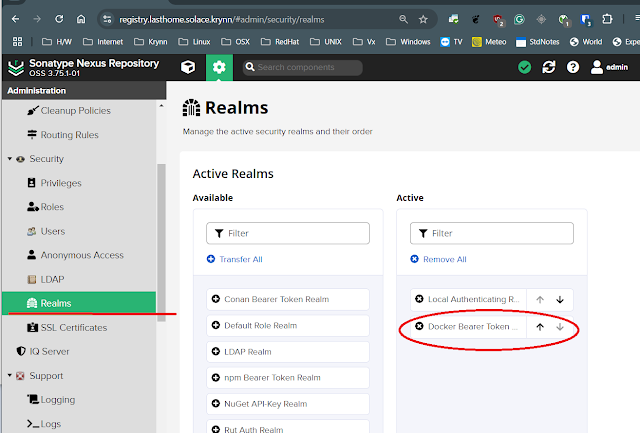The image size is (640, 433).
Task: Collapse the Security tree section
Action: [x=10, y=159]
